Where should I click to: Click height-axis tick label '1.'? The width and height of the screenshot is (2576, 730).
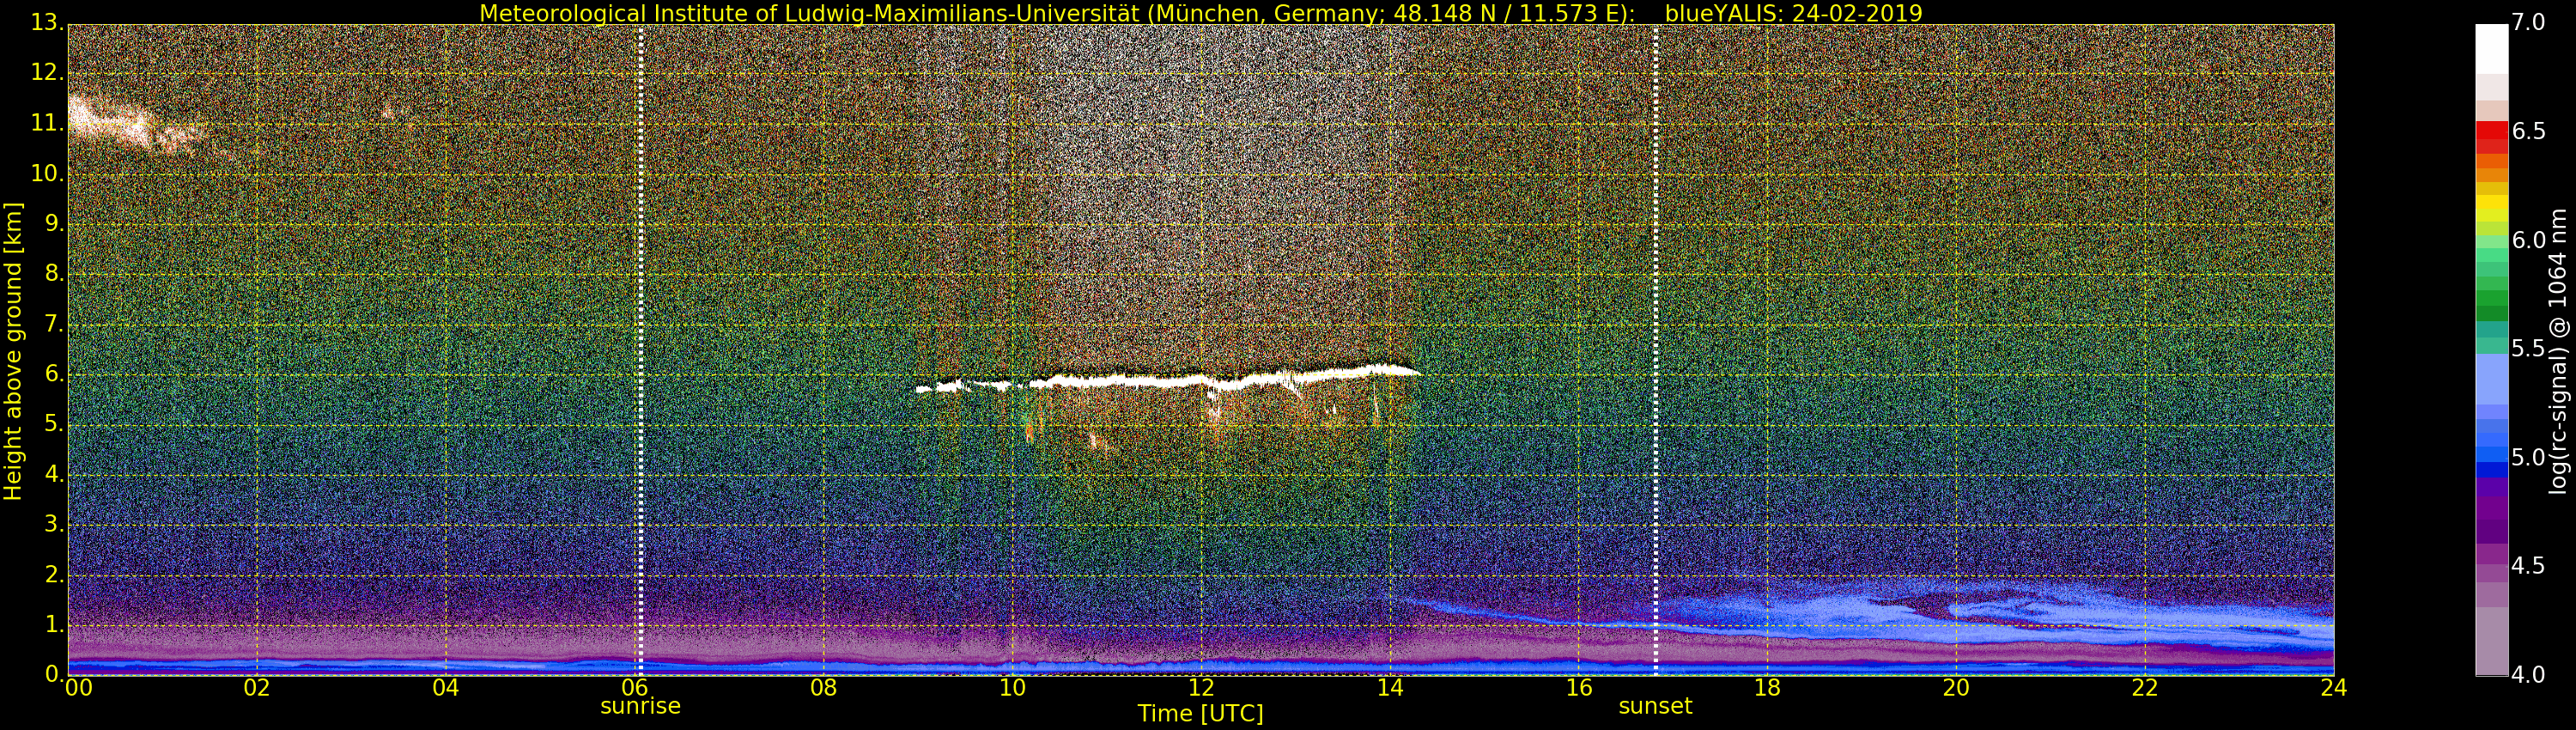[x=54, y=624]
